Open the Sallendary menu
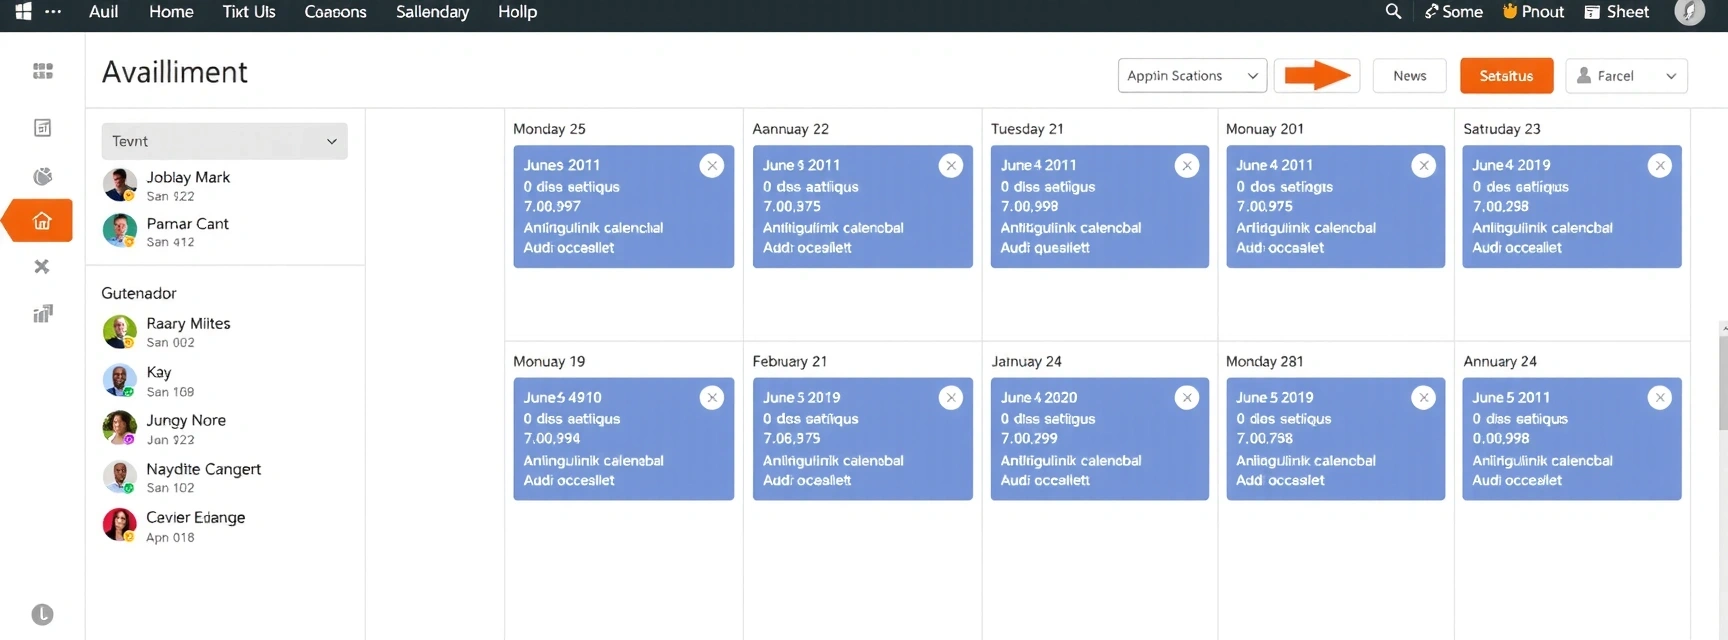Image resolution: width=1728 pixels, height=640 pixels. pos(432,12)
